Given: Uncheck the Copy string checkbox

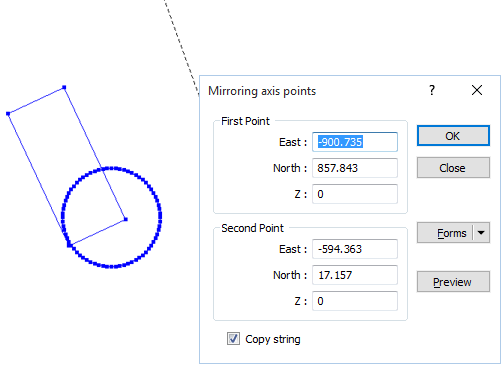Looking at the screenshot, I should pyautogui.click(x=233, y=339).
